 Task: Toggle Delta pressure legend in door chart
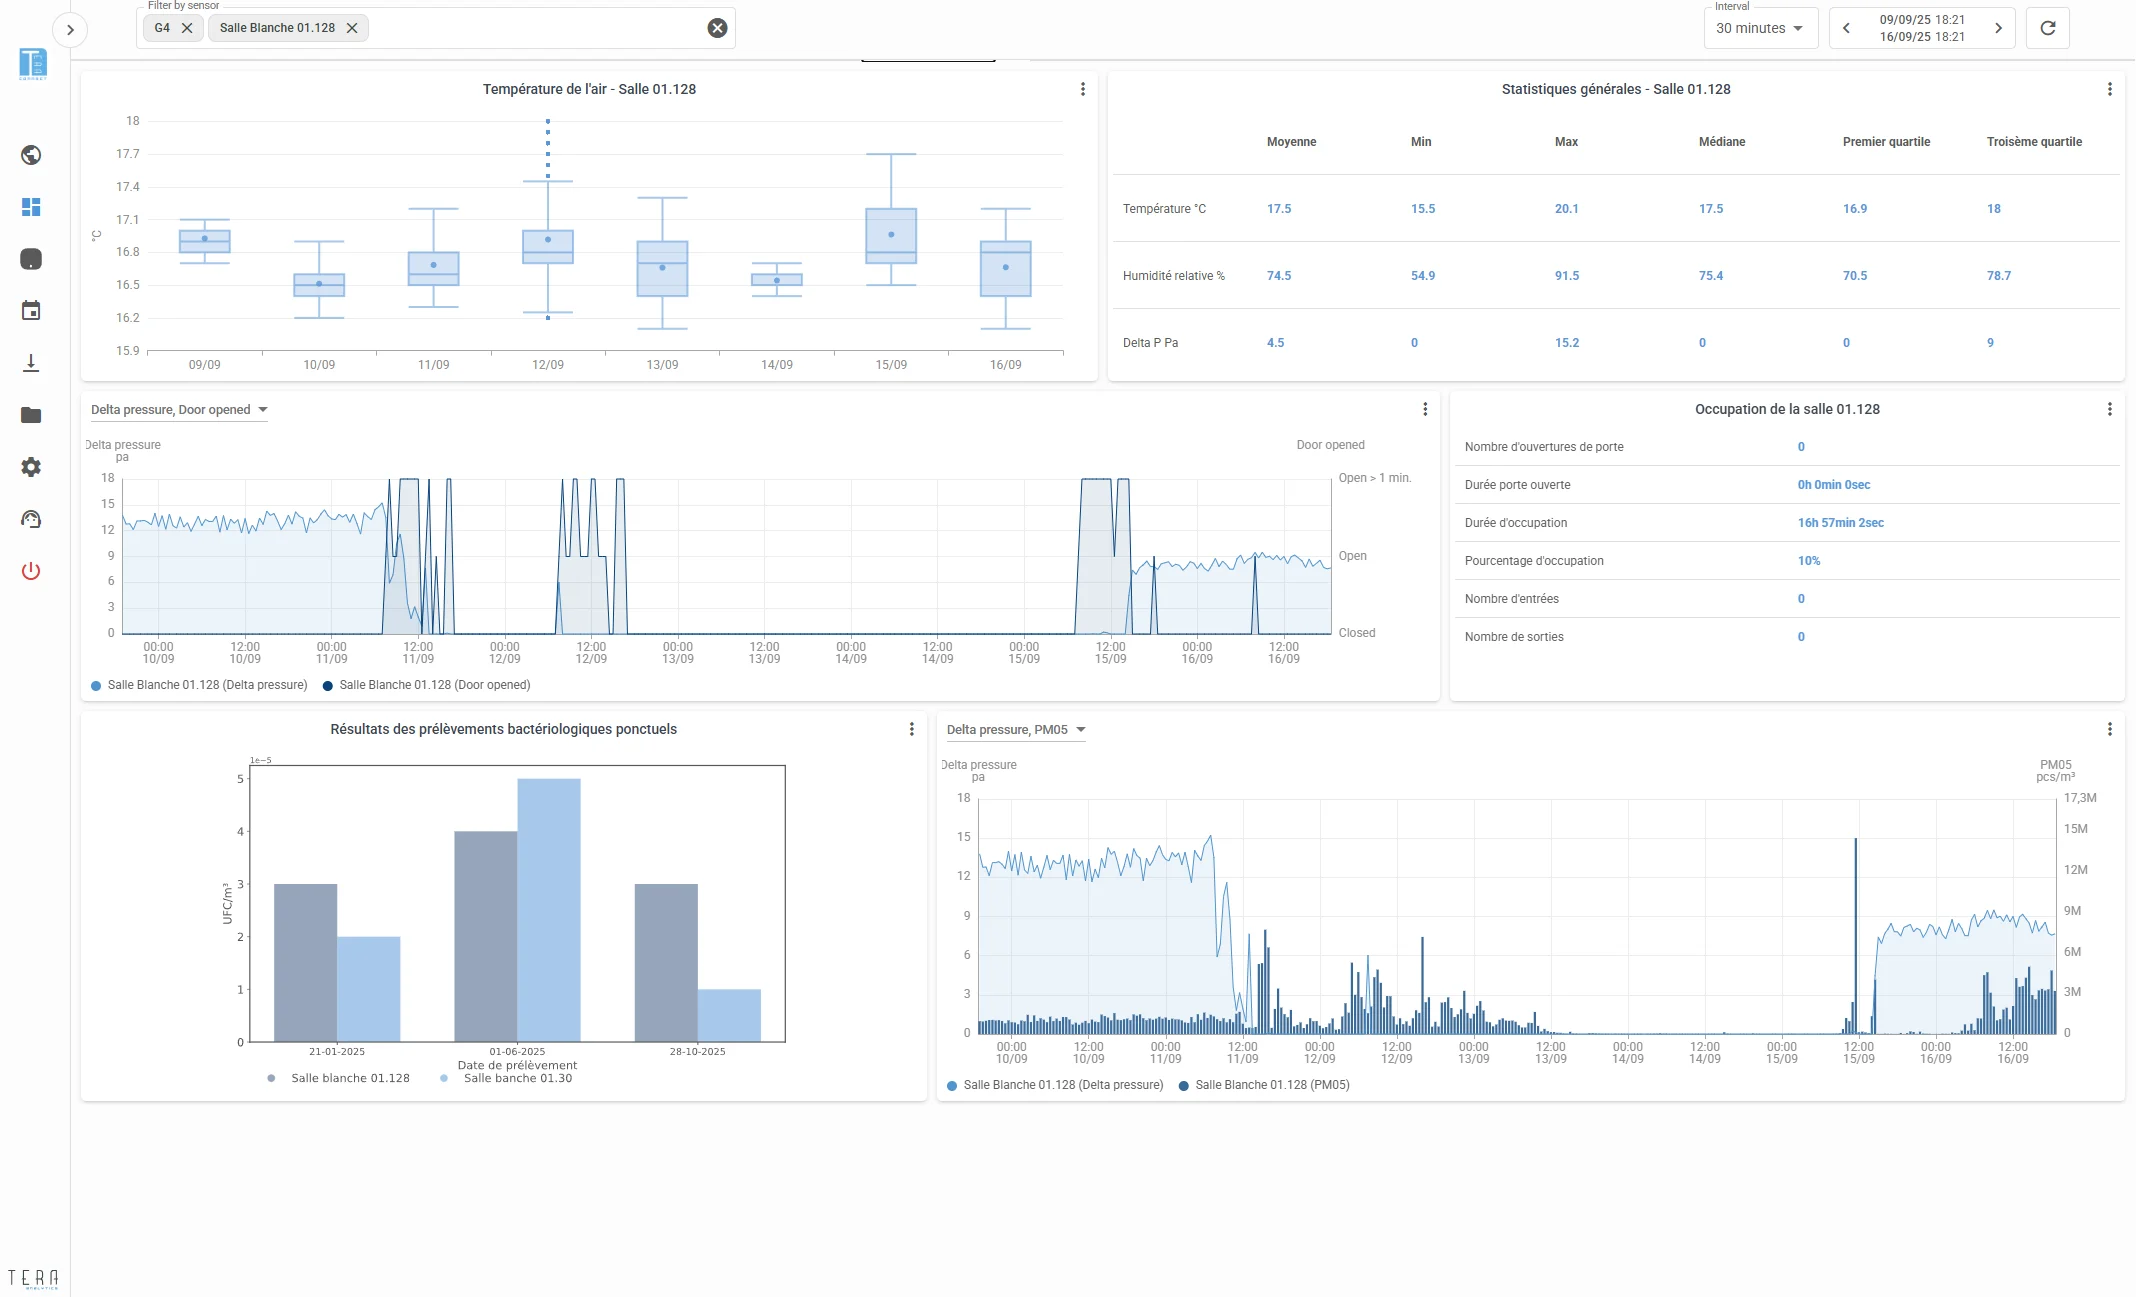[199, 685]
